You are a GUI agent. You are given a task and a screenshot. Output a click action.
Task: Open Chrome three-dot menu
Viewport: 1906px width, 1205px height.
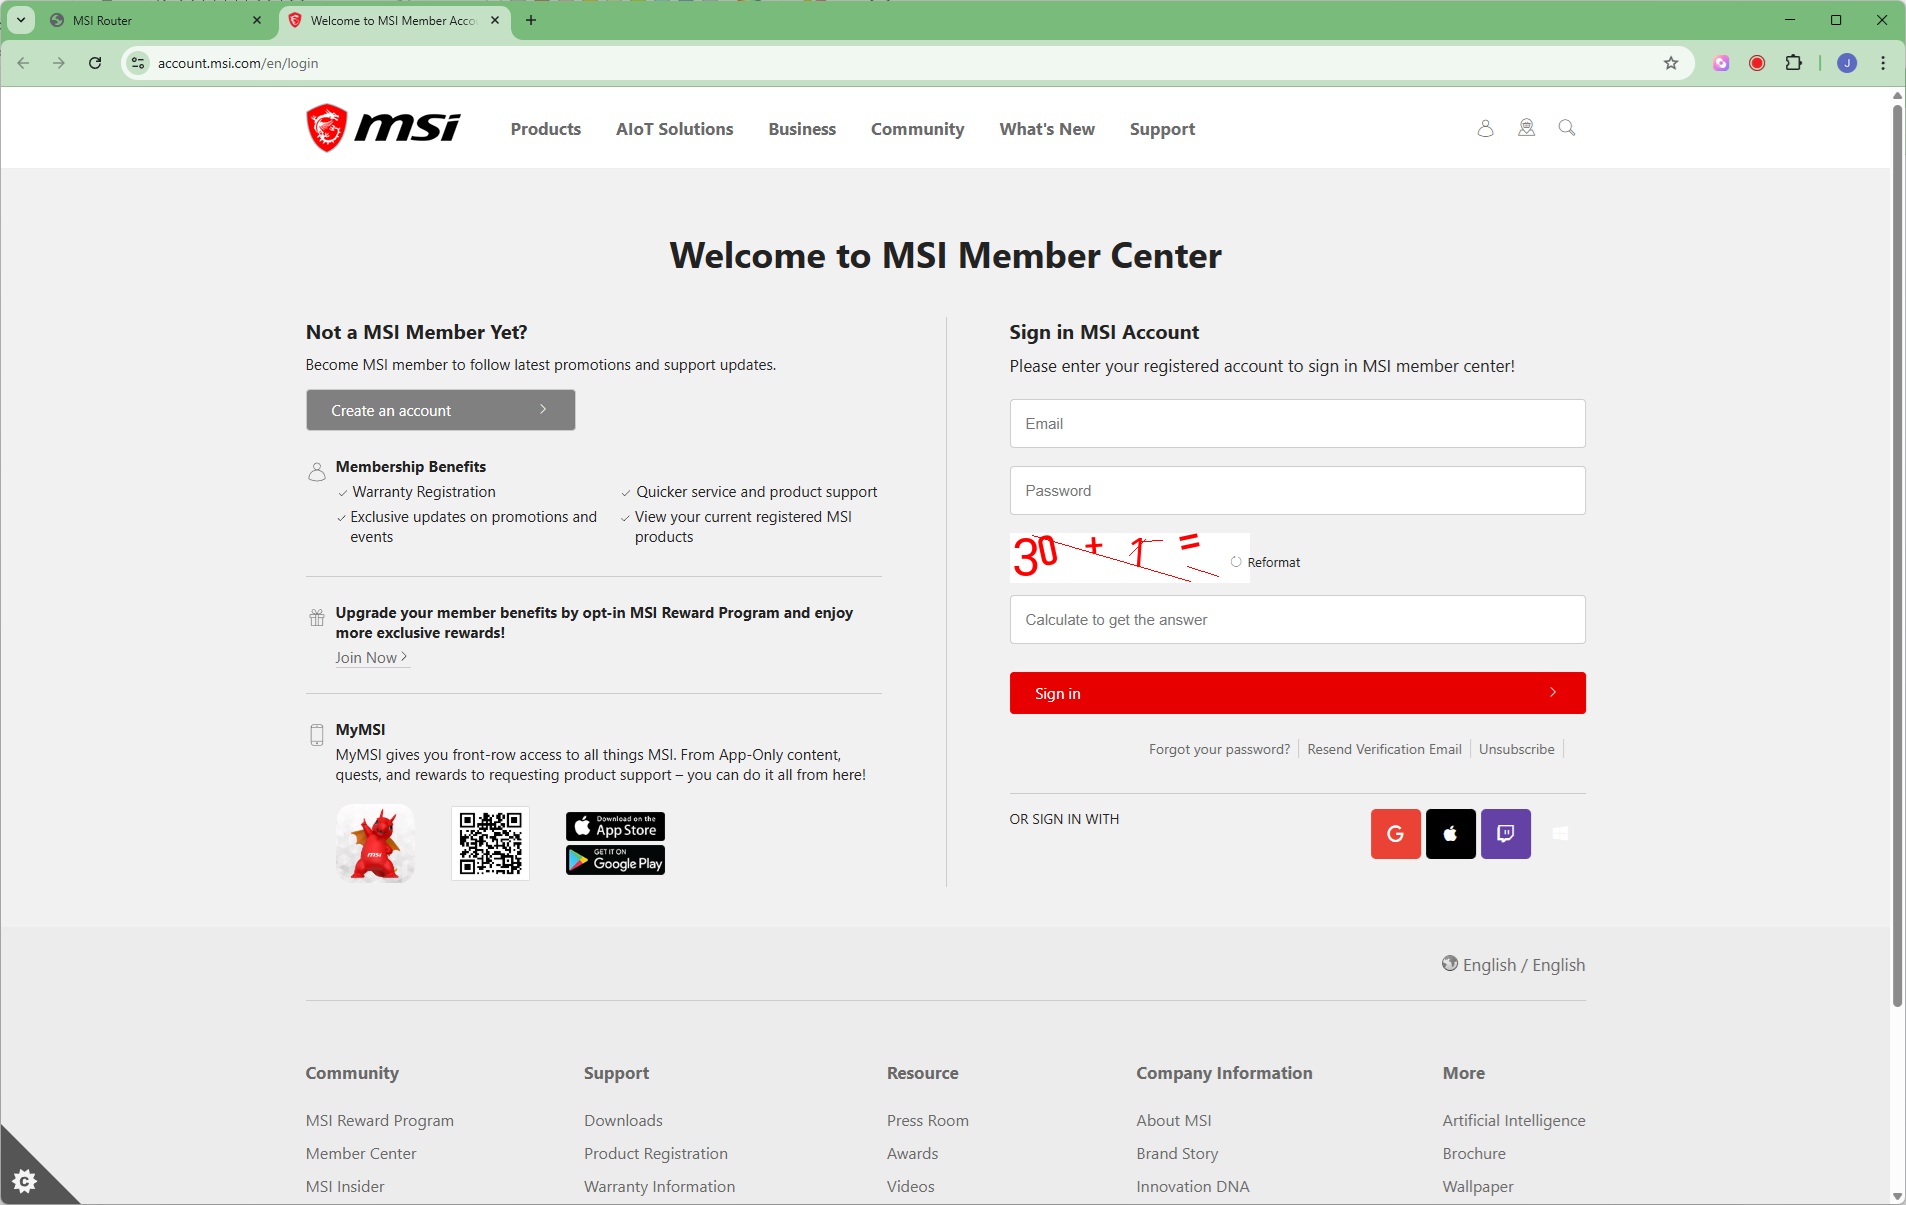tap(1883, 63)
